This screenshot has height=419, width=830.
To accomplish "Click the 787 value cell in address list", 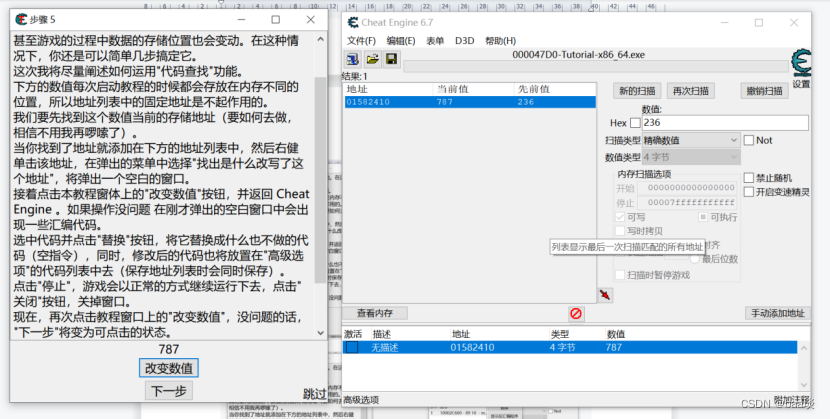I will [614, 348].
